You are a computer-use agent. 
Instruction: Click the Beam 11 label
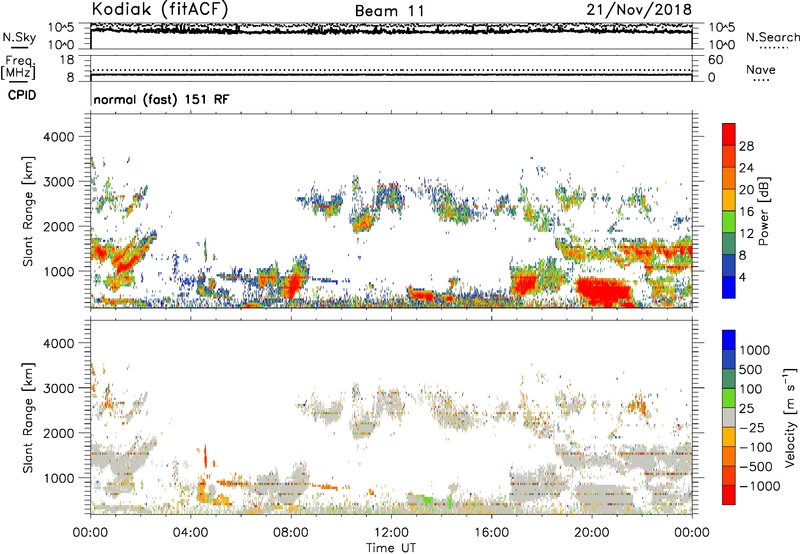click(389, 11)
